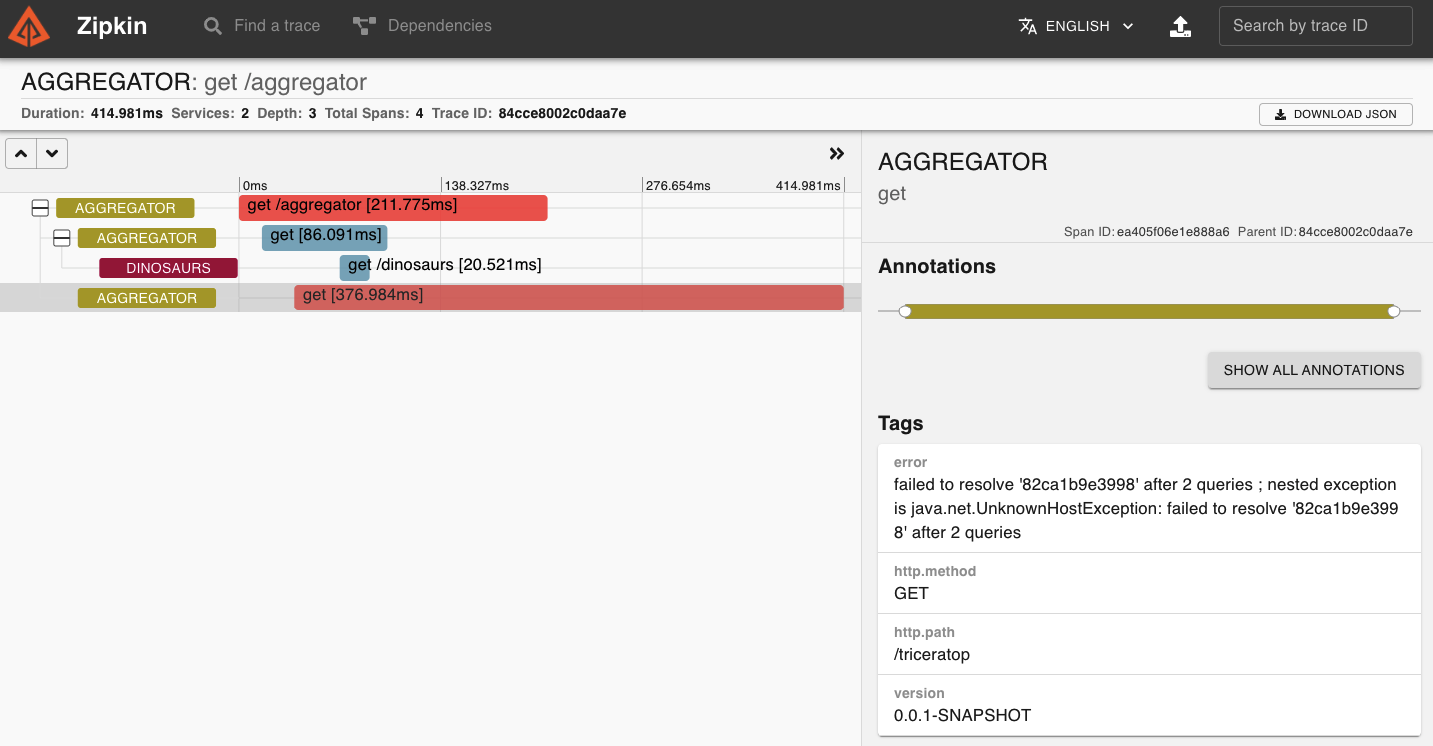Screen dimensions: 1433x746
Task: Click the translate language icon
Action: (1028, 26)
